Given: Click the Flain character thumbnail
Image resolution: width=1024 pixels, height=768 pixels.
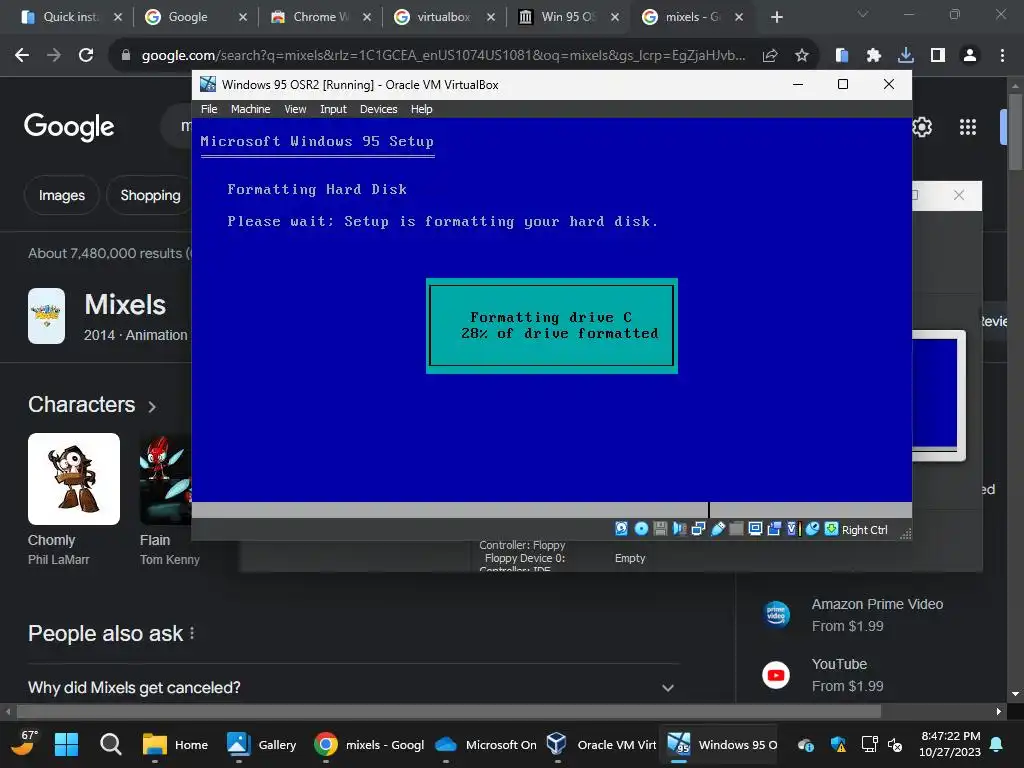Looking at the screenshot, I should pyautogui.click(x=165, y=479).
